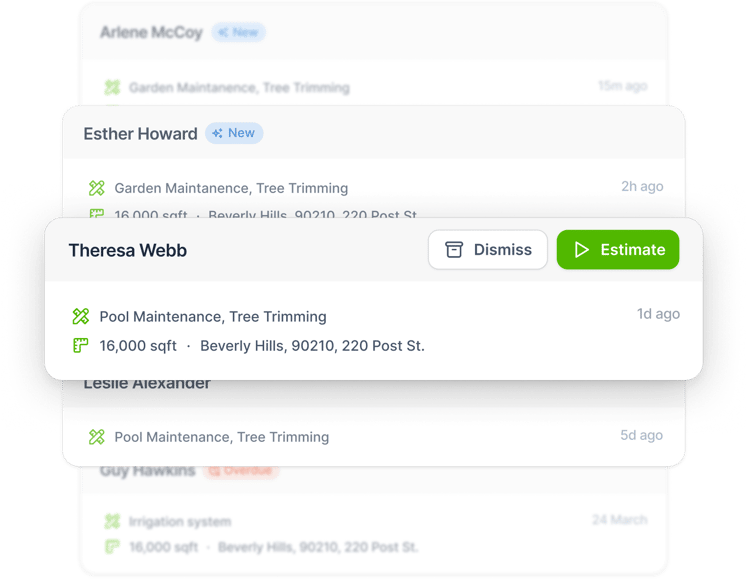Viewport: 747px width, 579px height.
Task: Click tools icon on Leslie Alexander card
Action: click(x=97, y=437)
